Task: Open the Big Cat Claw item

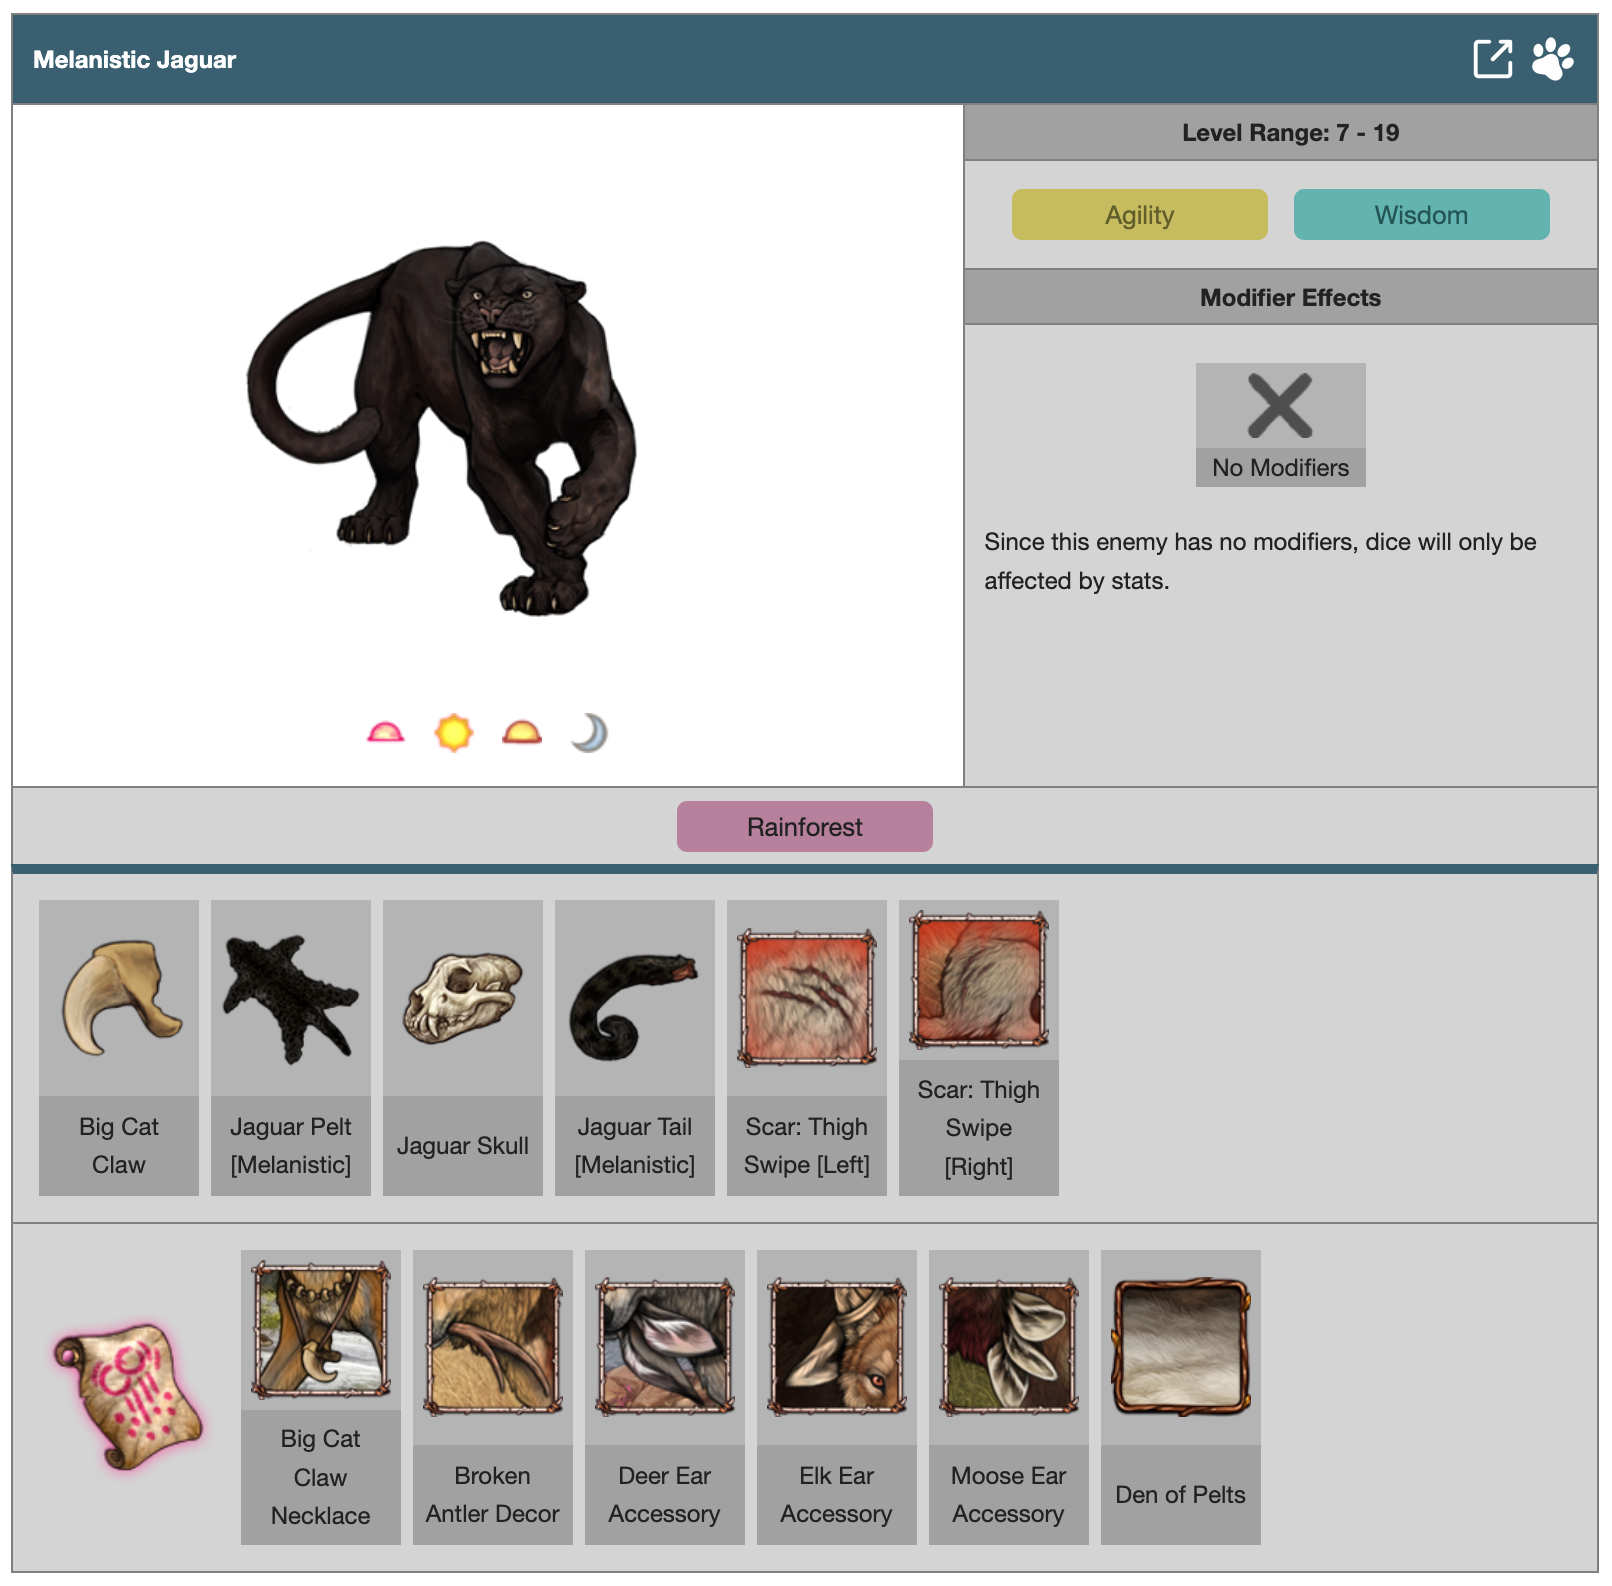Action: pos(119,1047)
